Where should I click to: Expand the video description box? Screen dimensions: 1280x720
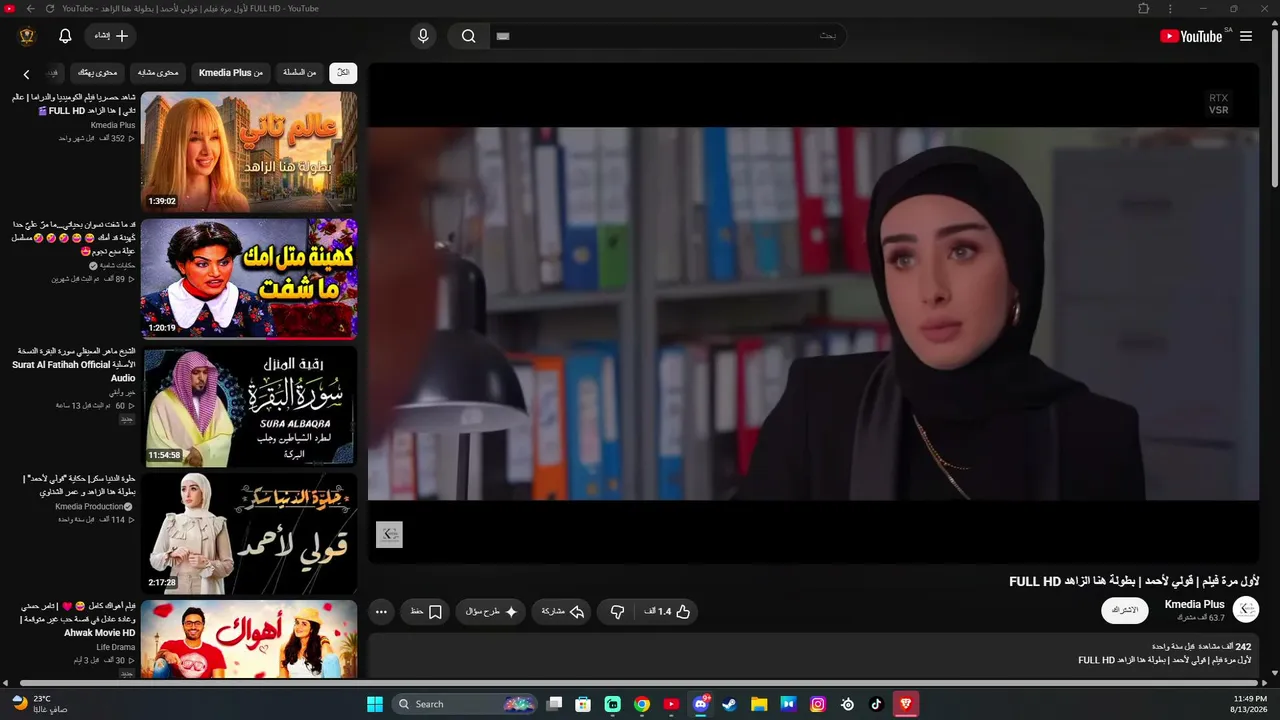point(813,655)
